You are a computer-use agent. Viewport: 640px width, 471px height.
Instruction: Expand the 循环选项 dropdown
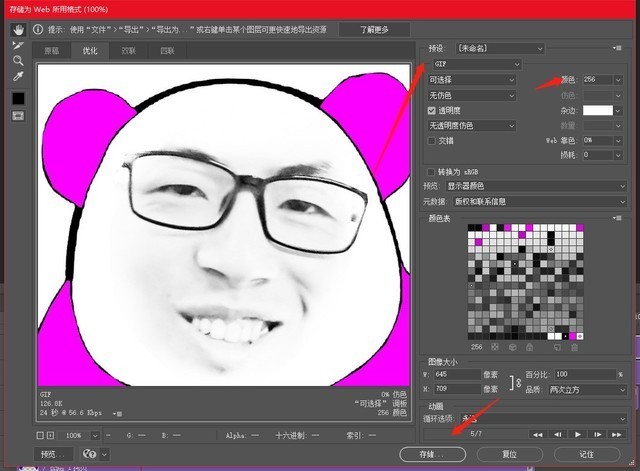(543, 419)
